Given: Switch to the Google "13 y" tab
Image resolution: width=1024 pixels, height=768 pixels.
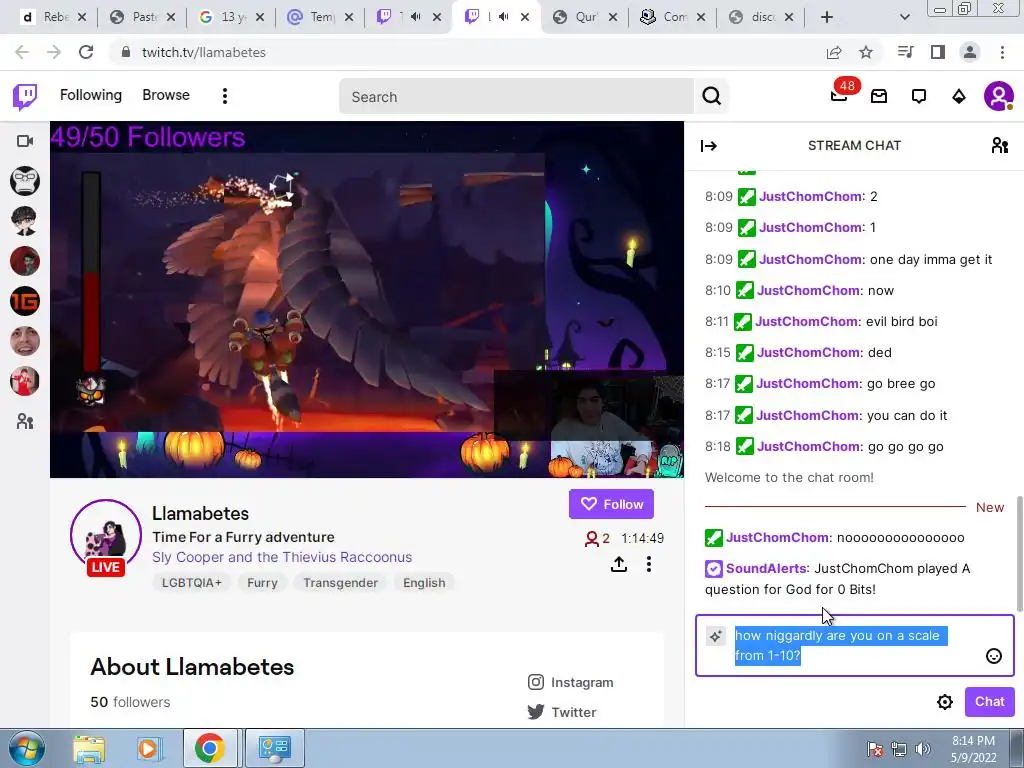Looking at the screenshot, I should [232, 17].
